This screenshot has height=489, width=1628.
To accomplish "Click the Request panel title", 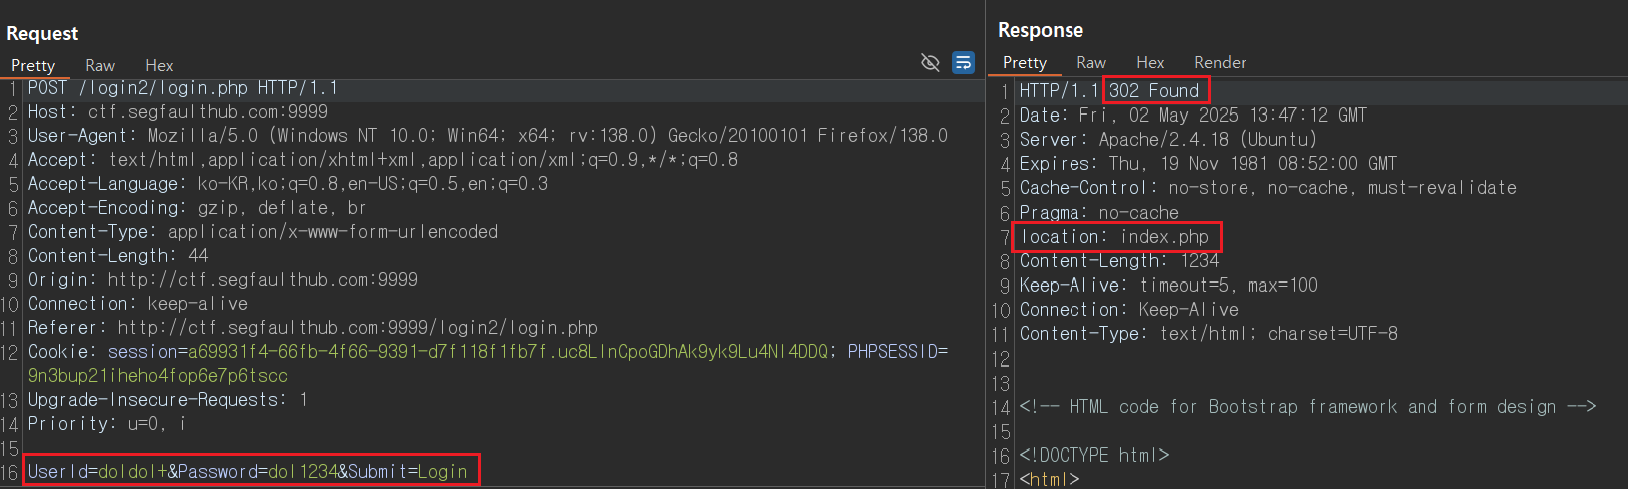I will pyautogui.click(x=42, y=33).
